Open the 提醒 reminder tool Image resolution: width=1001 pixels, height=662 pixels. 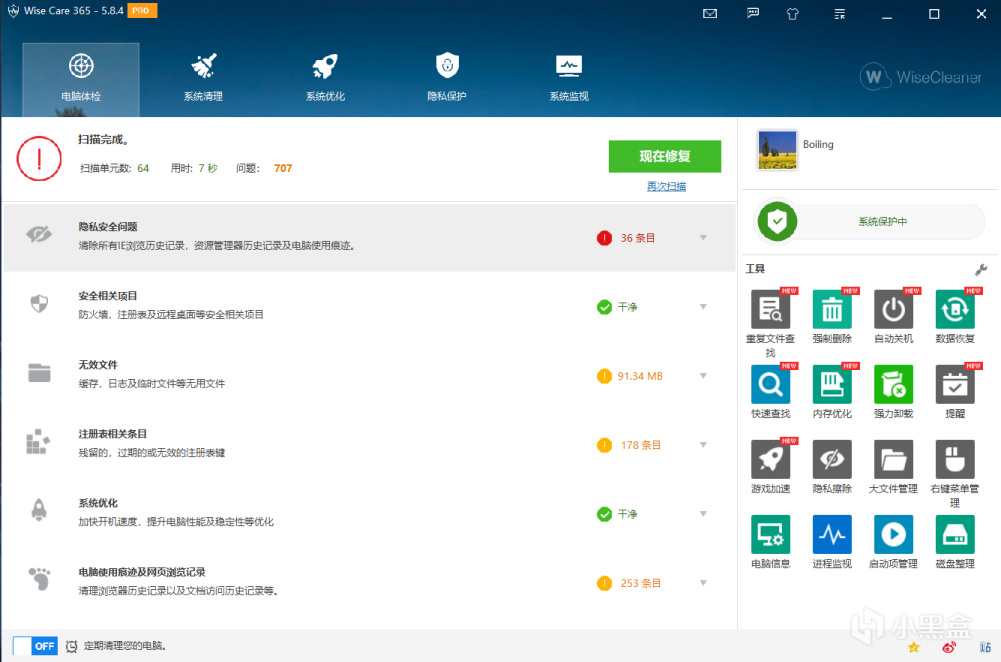point(954,384)
